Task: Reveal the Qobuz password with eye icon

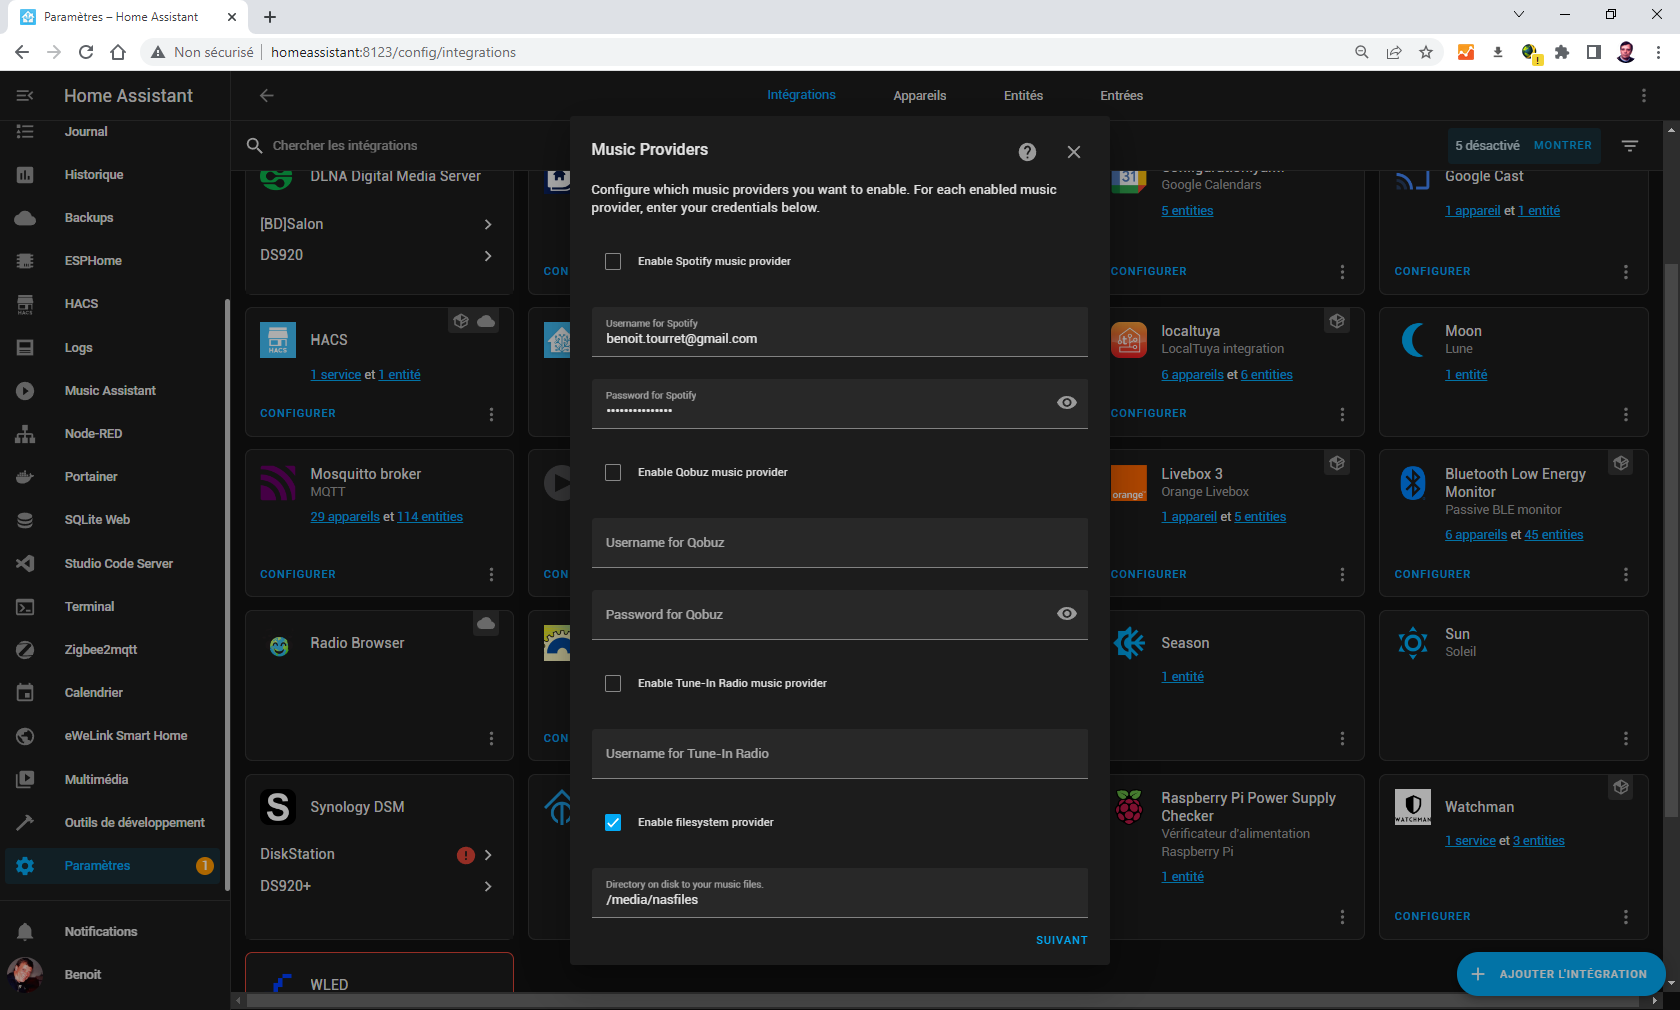Action: (1067, 614)
